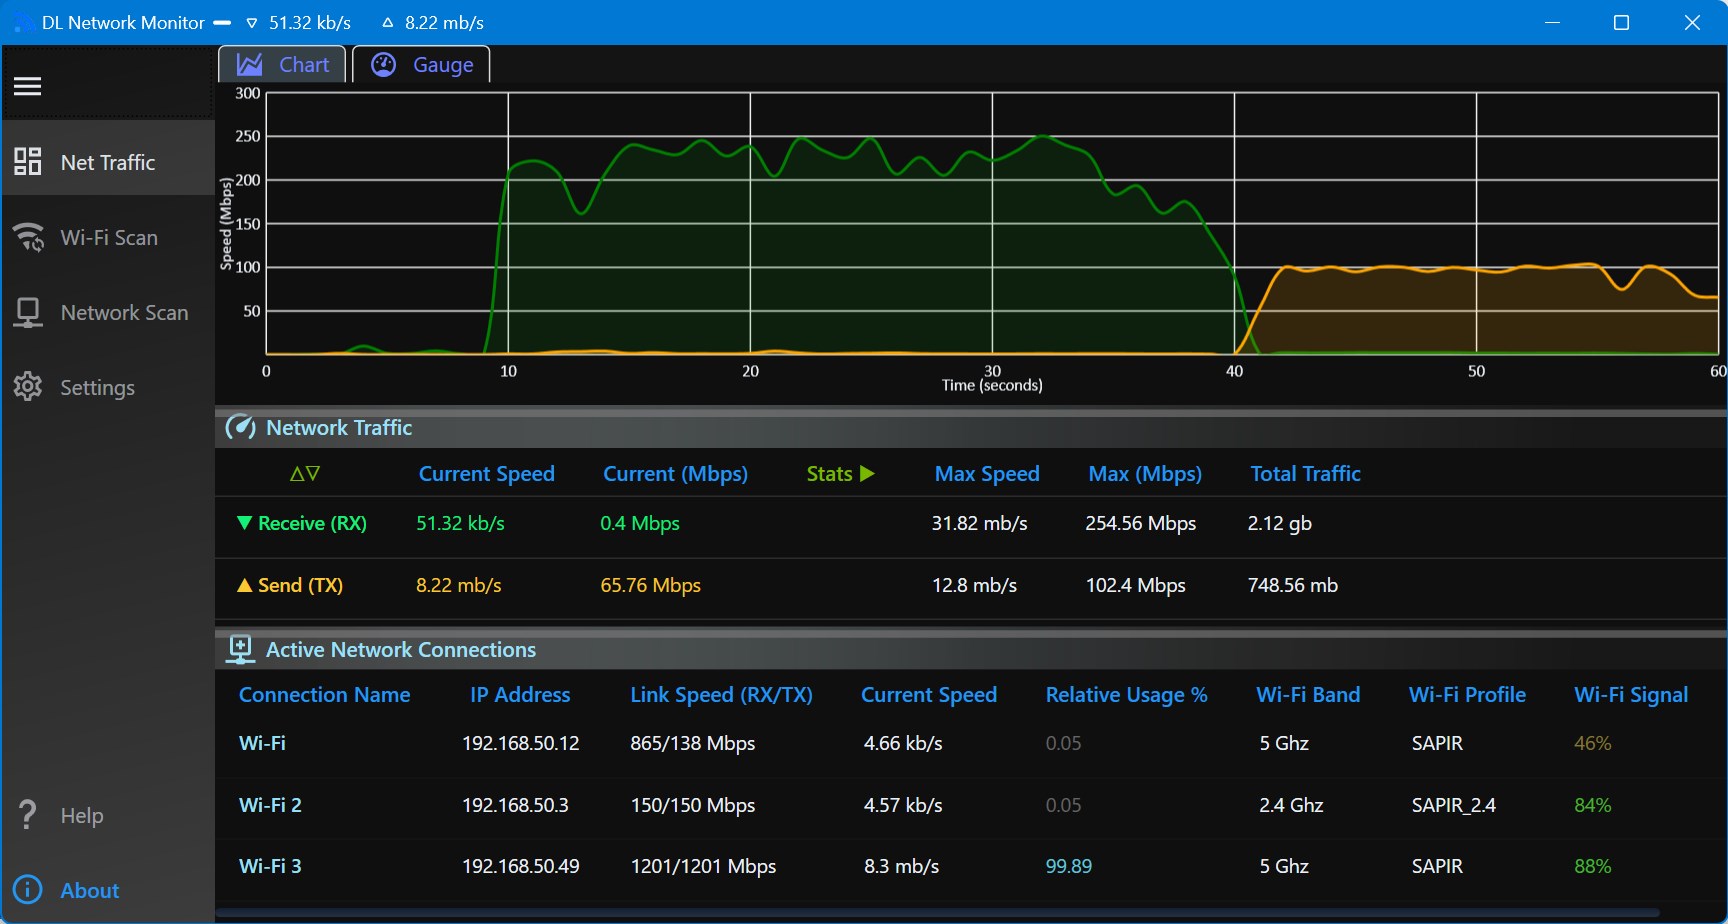Click the Chart tab graph icon

pos(249,65)
